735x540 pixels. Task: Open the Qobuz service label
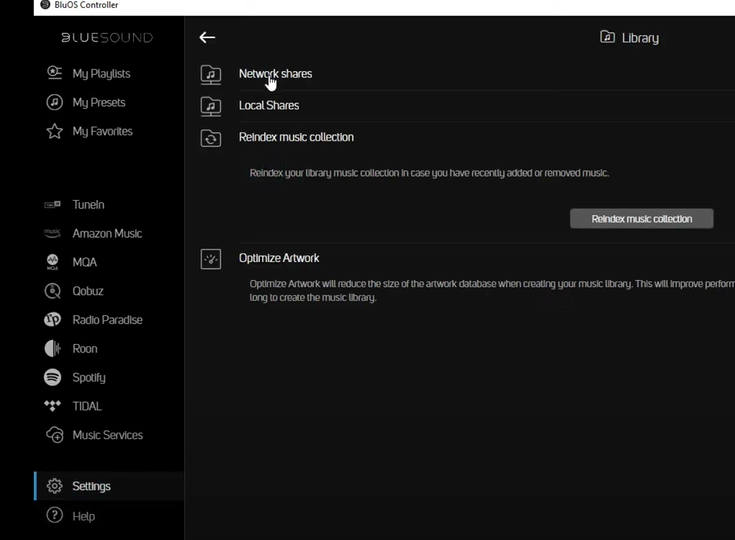88,291
